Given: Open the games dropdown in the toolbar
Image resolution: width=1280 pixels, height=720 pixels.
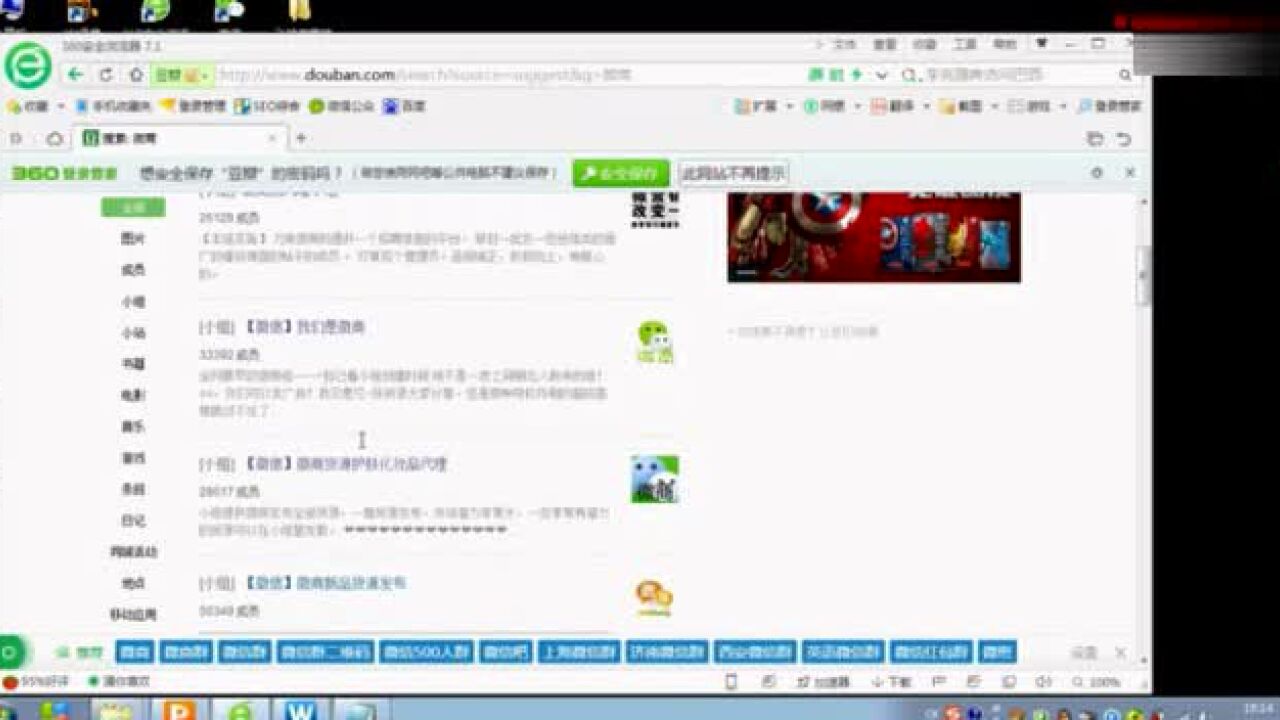Looking at the screenshot, I should tap(1036, 106).
